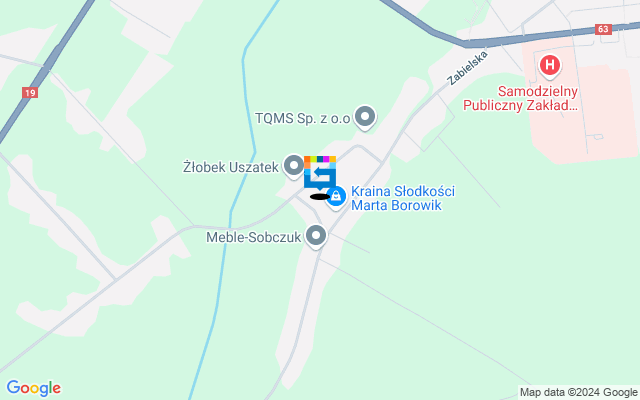
Task: Click the route 19 road shield
Action: (x=30, y=93)
